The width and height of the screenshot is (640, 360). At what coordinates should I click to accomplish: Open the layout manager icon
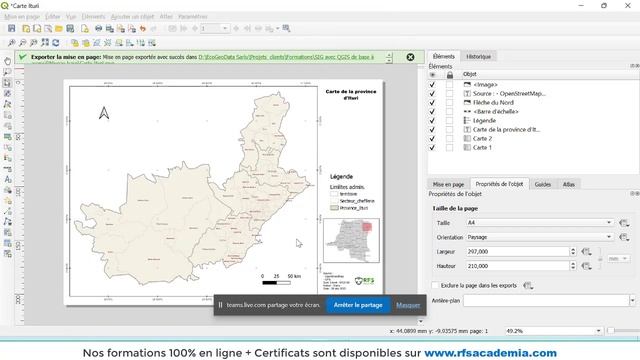tap(48, 28)
